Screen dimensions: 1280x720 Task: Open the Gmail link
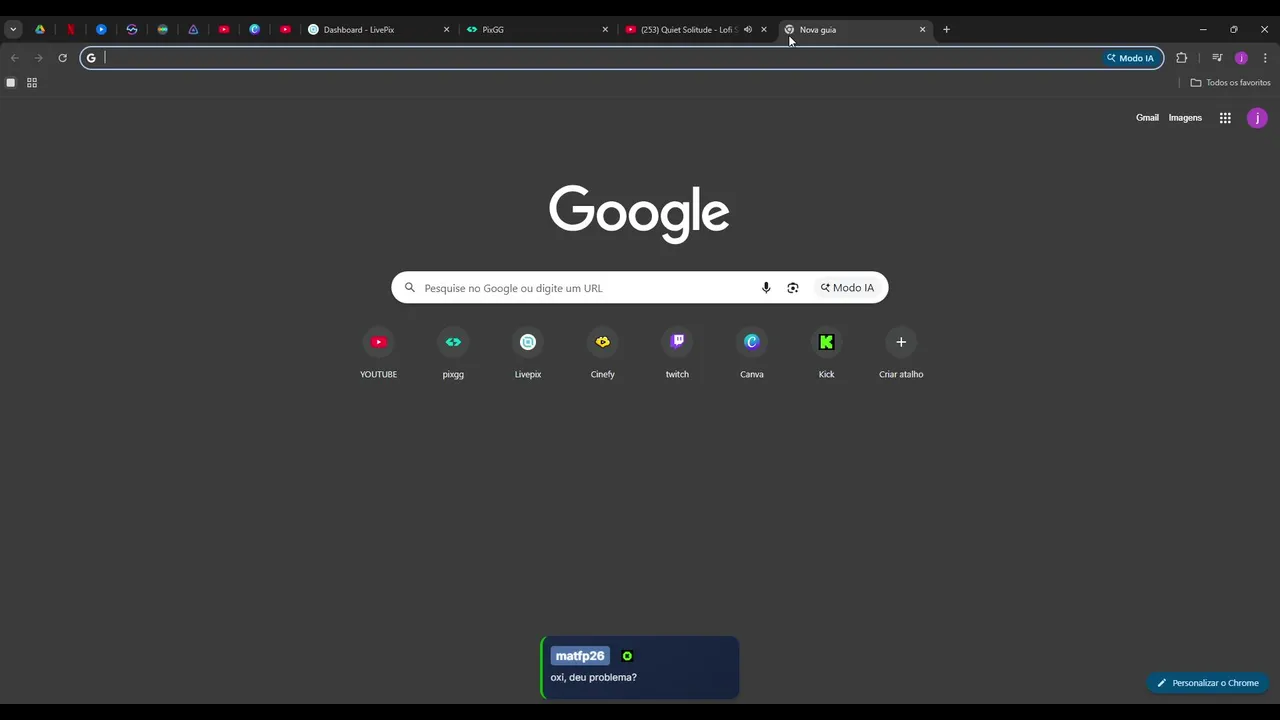point(1147,118)
